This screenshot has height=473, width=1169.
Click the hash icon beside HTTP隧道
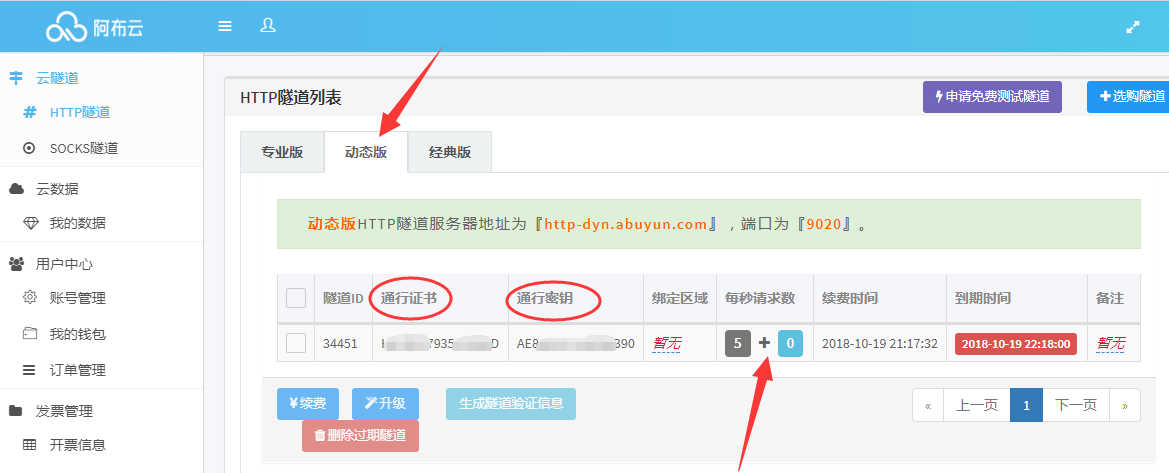pyautogui.click(x=30, y=113)
